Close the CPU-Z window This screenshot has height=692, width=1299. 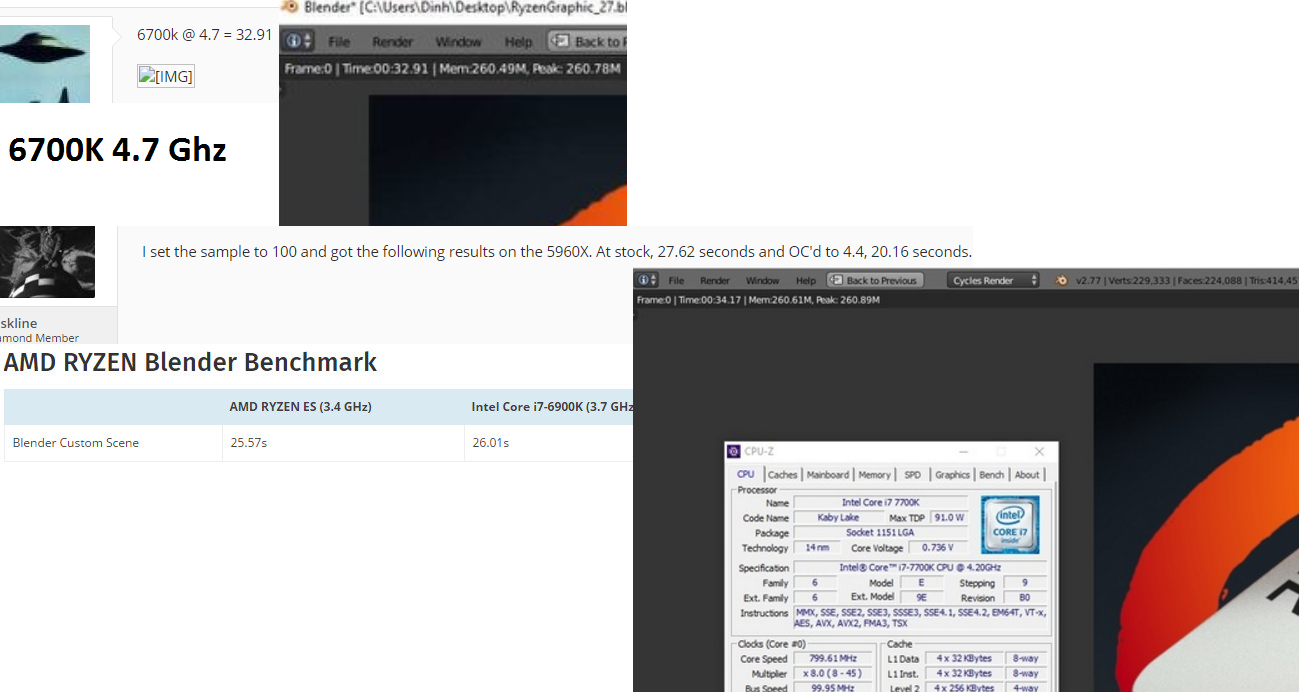point(1039,452)
